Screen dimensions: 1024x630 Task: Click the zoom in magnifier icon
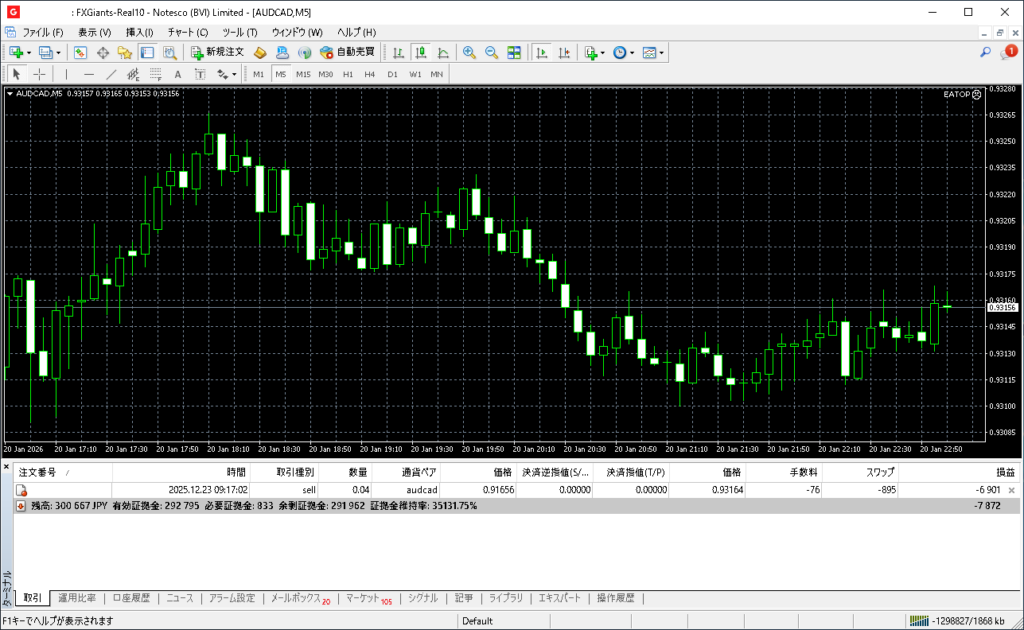coord(469,52)
